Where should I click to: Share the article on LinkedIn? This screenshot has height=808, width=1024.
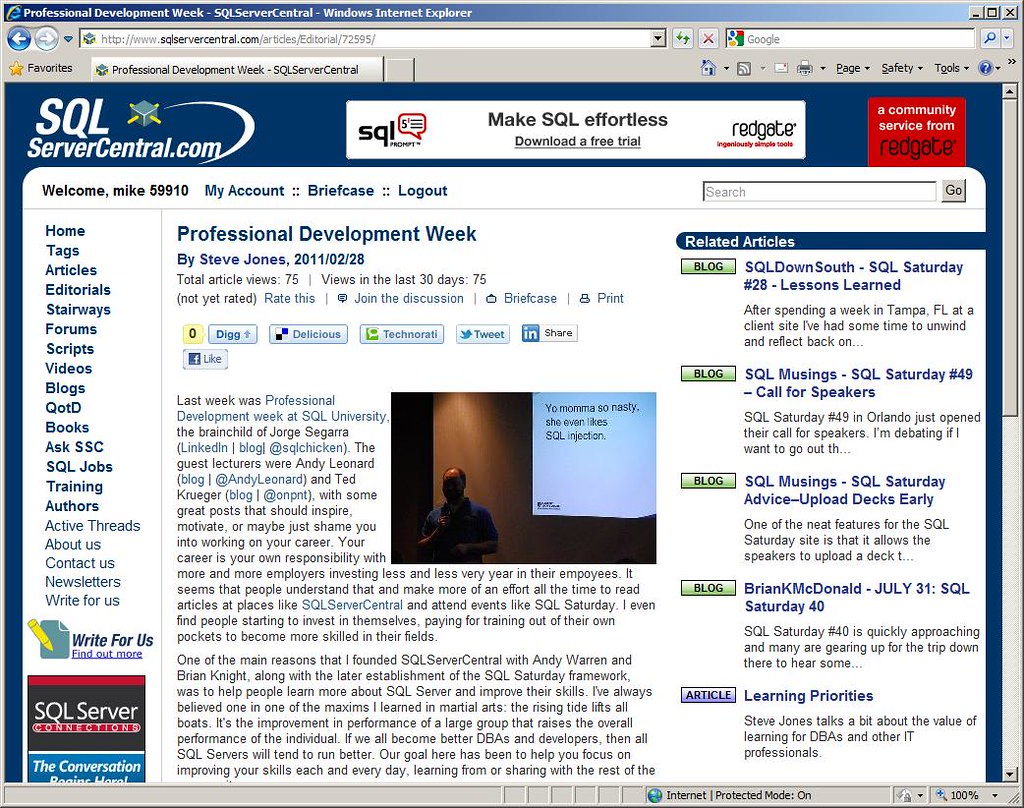pos(549,333)
